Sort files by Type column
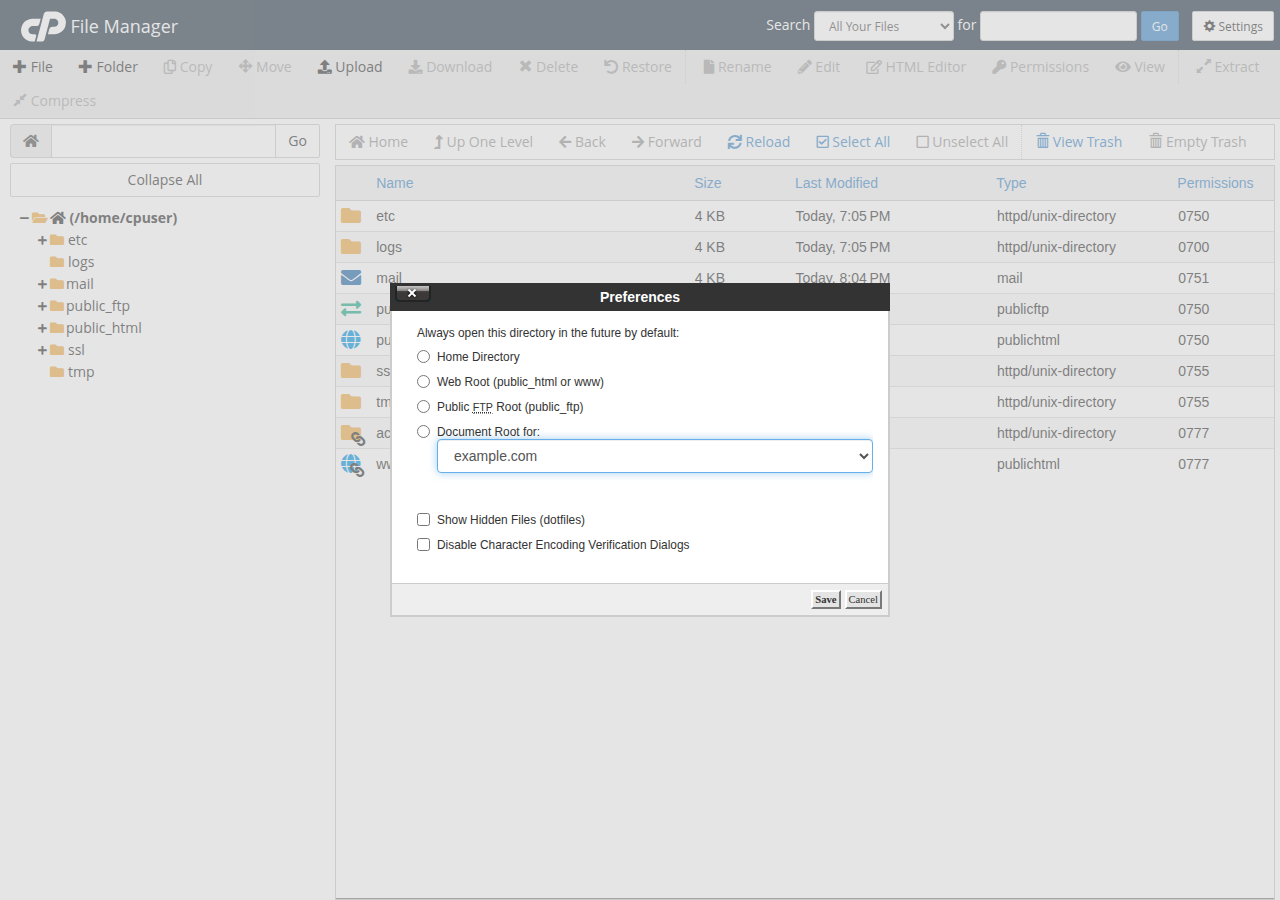Screen dimensions: 1280x900 point(1011,183)
